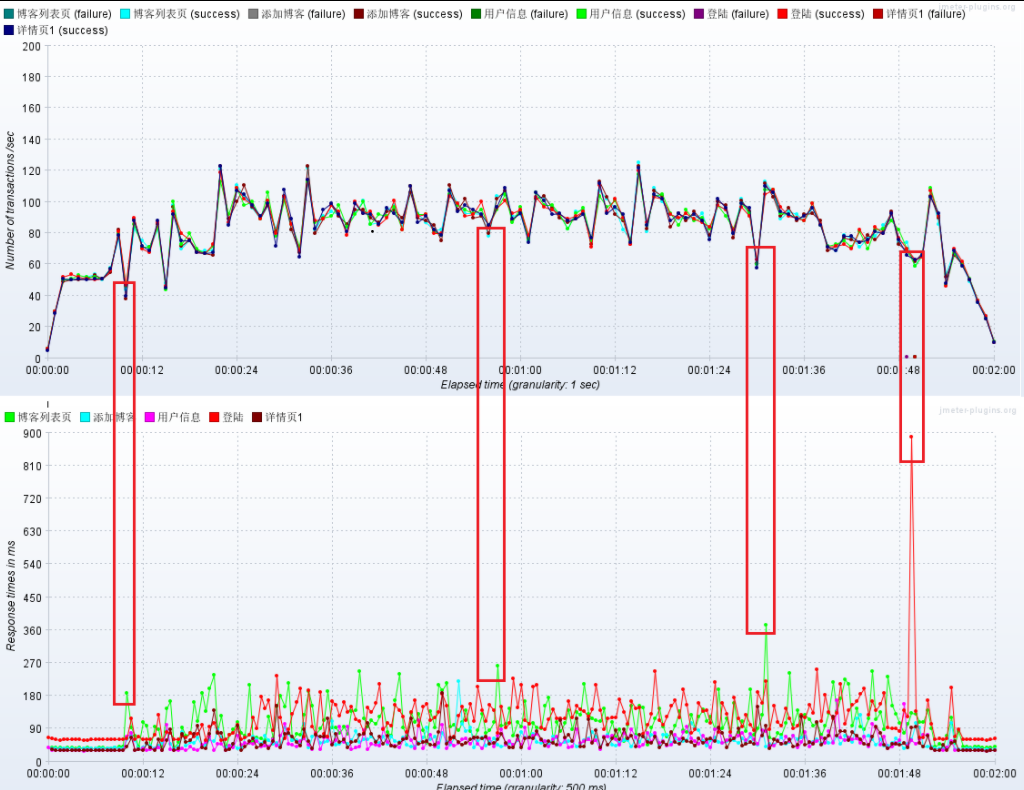Click the 900 tick on the response times axis

[x=33, y=434]
